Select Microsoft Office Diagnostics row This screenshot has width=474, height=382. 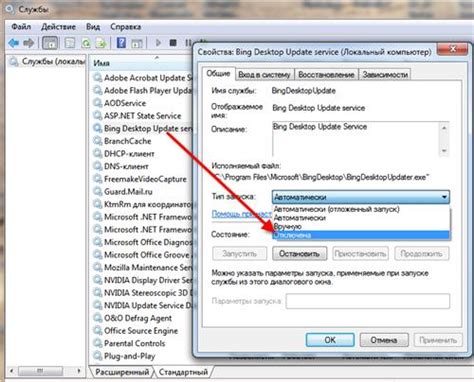click(143, 242)
